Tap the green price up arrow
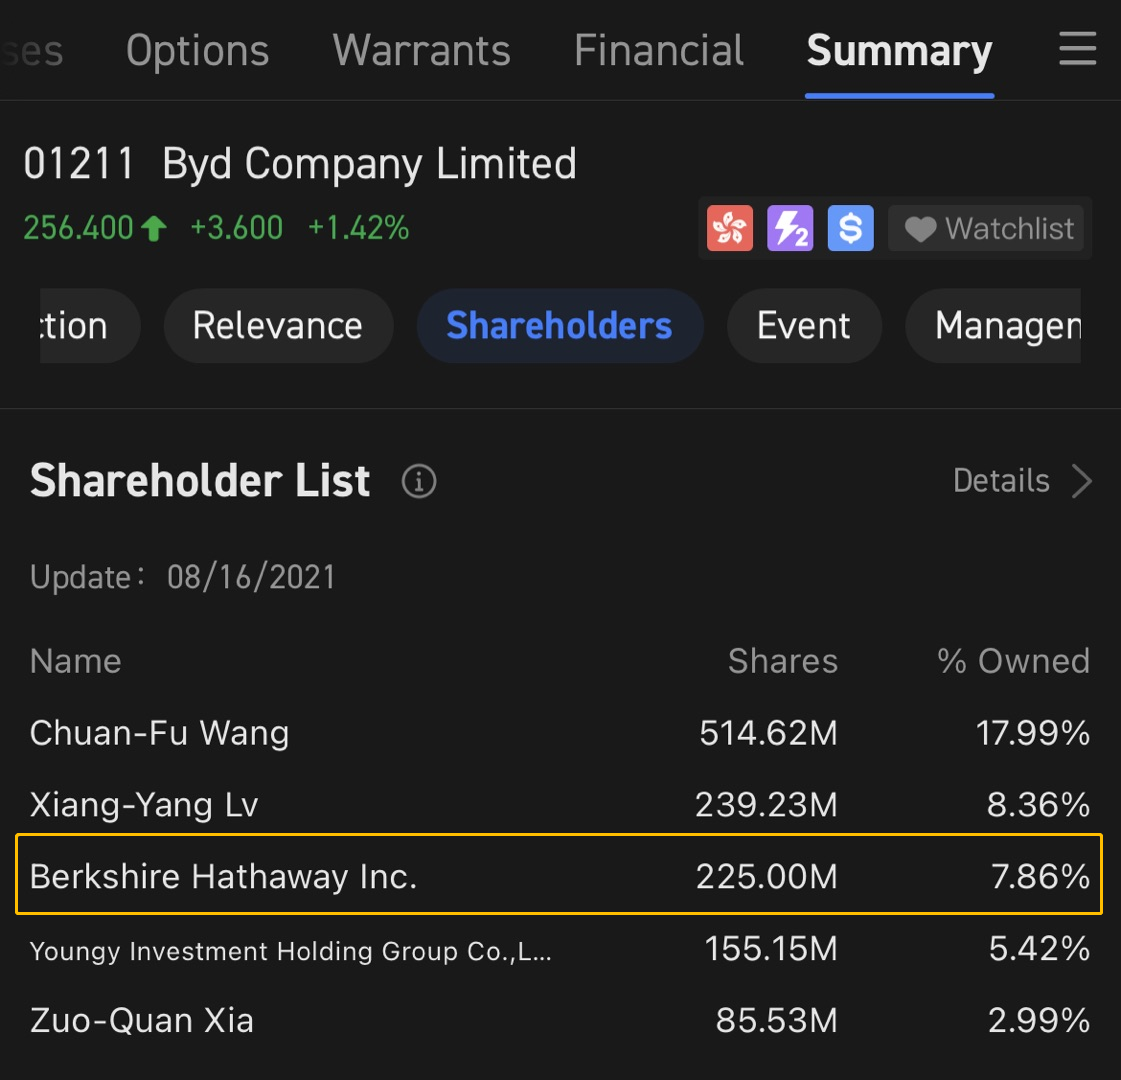 [x=154, y=229]
